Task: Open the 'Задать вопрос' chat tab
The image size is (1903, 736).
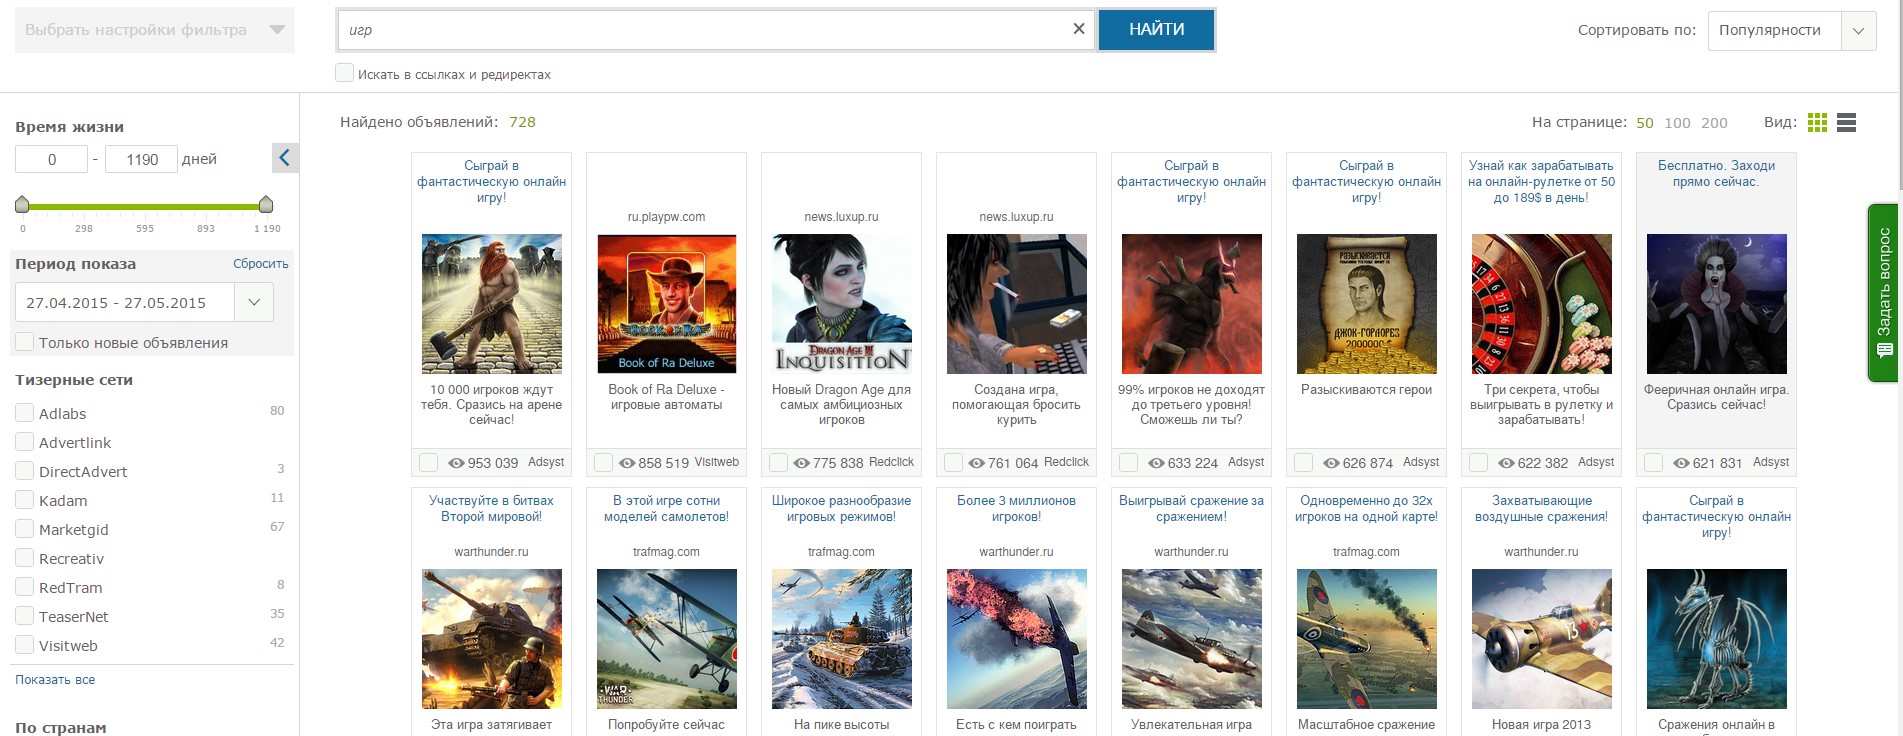Action: point(1884,293)
